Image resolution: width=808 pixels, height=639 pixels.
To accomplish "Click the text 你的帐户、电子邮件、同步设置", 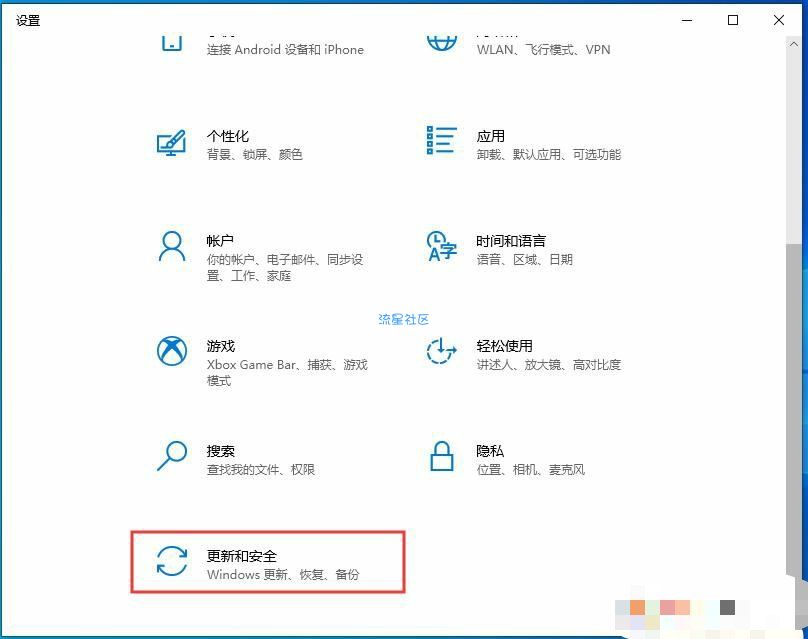I will click(x=284, y=267).
